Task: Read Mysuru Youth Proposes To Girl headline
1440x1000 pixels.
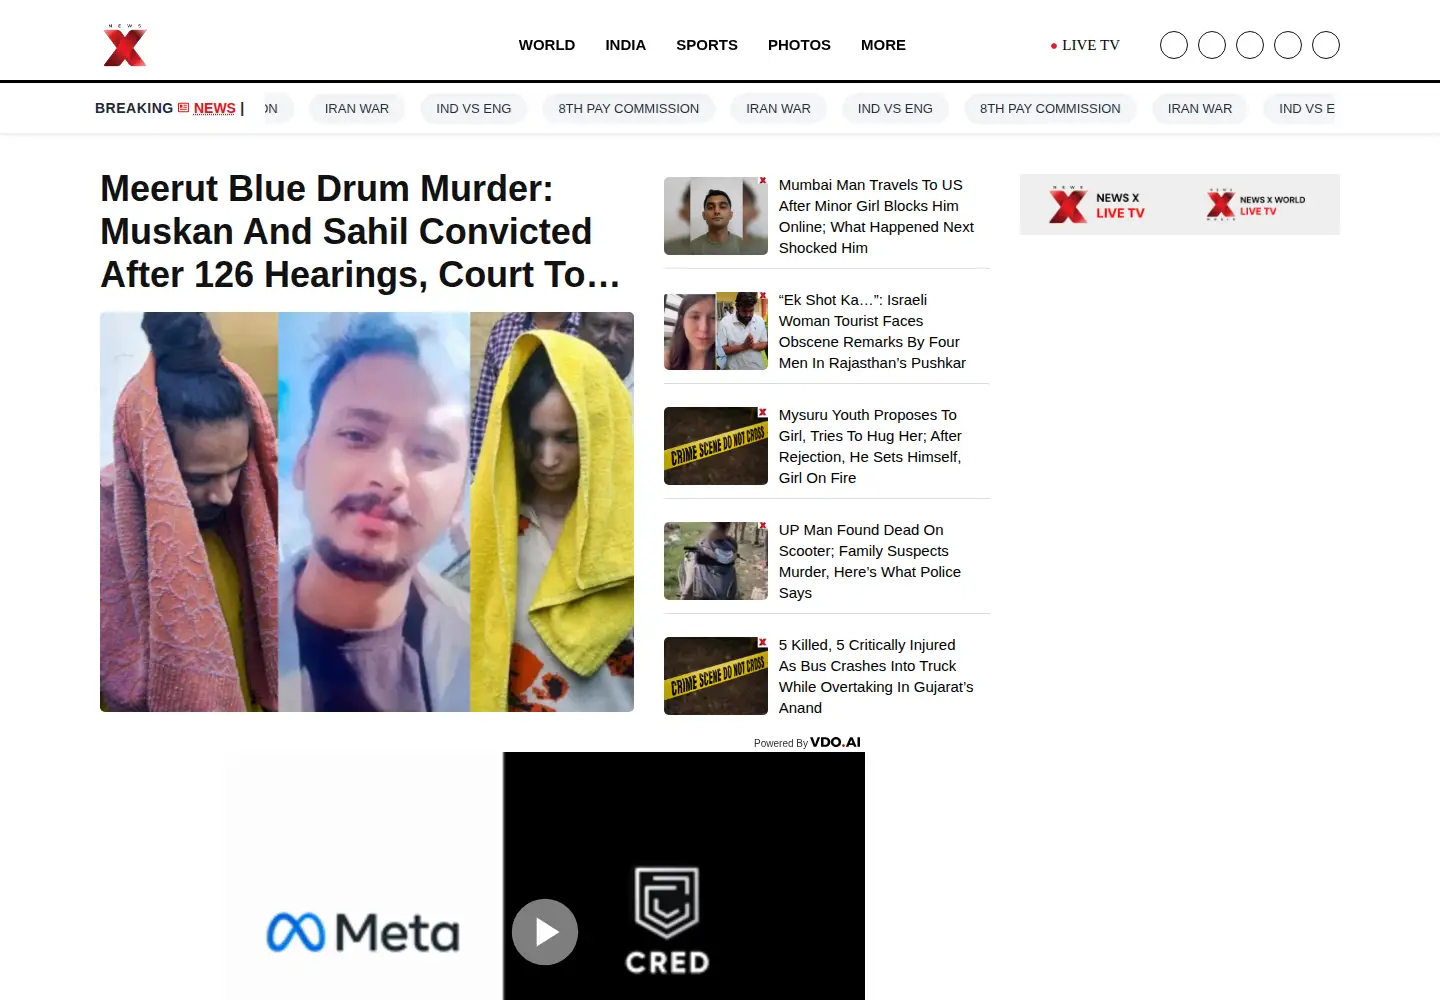Action: click(x=871, y=446)
